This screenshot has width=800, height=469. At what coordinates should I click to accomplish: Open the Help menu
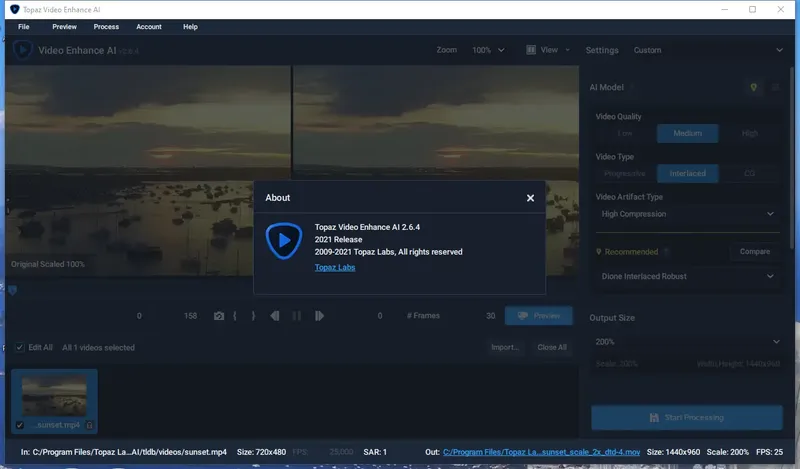click(x=190, y=27)
